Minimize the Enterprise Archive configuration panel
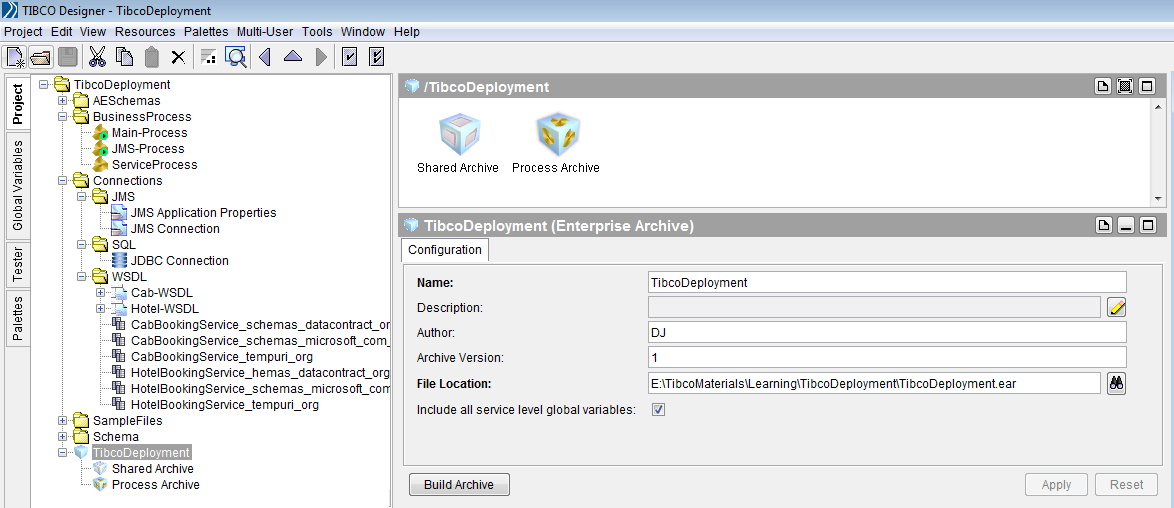Screen dimensions: 1174x508 coord(1125,226)
